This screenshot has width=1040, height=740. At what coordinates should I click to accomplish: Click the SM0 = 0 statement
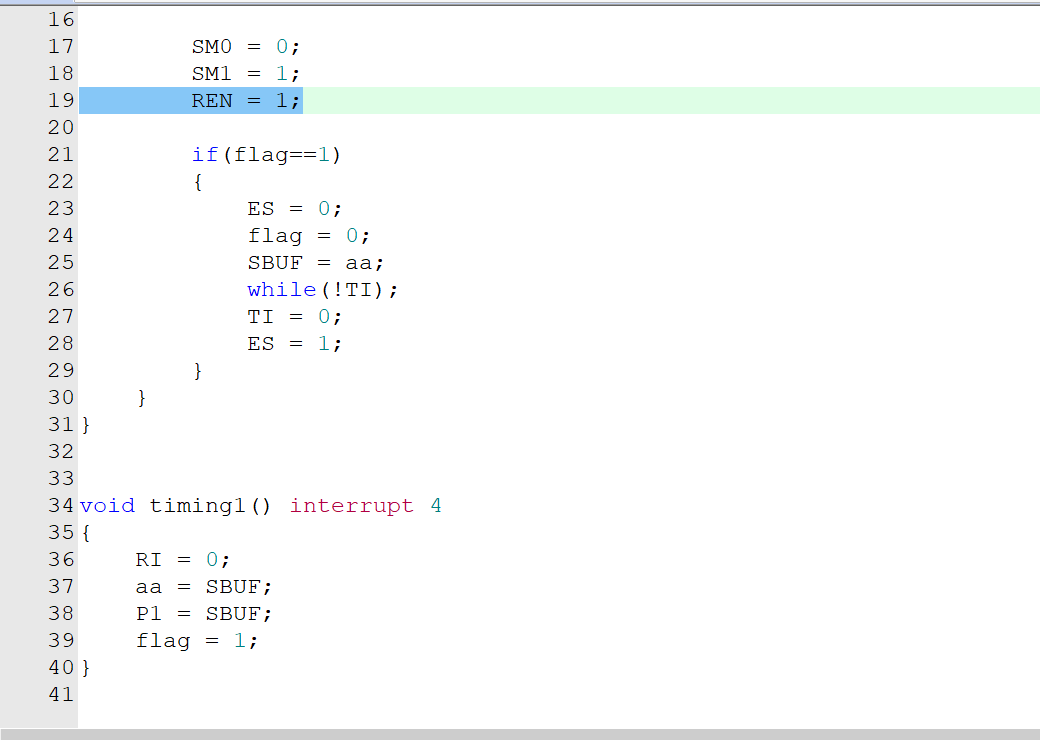(x=245, y=46)
